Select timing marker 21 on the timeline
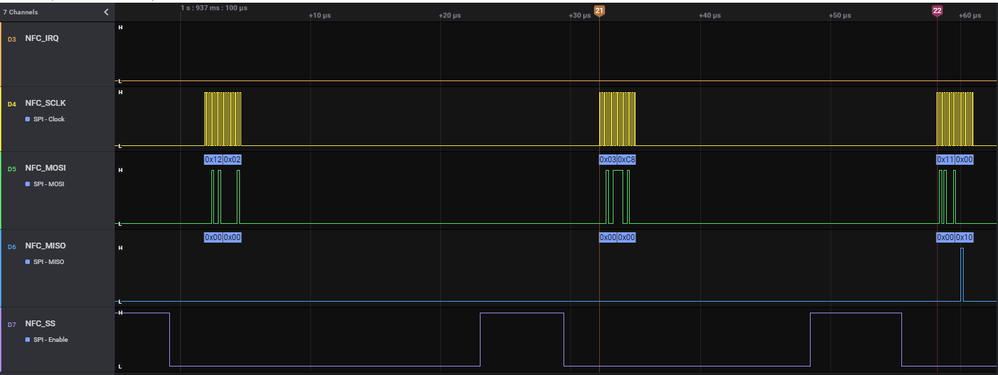This screenshot has height=375, width=998. tap(599, 11)
